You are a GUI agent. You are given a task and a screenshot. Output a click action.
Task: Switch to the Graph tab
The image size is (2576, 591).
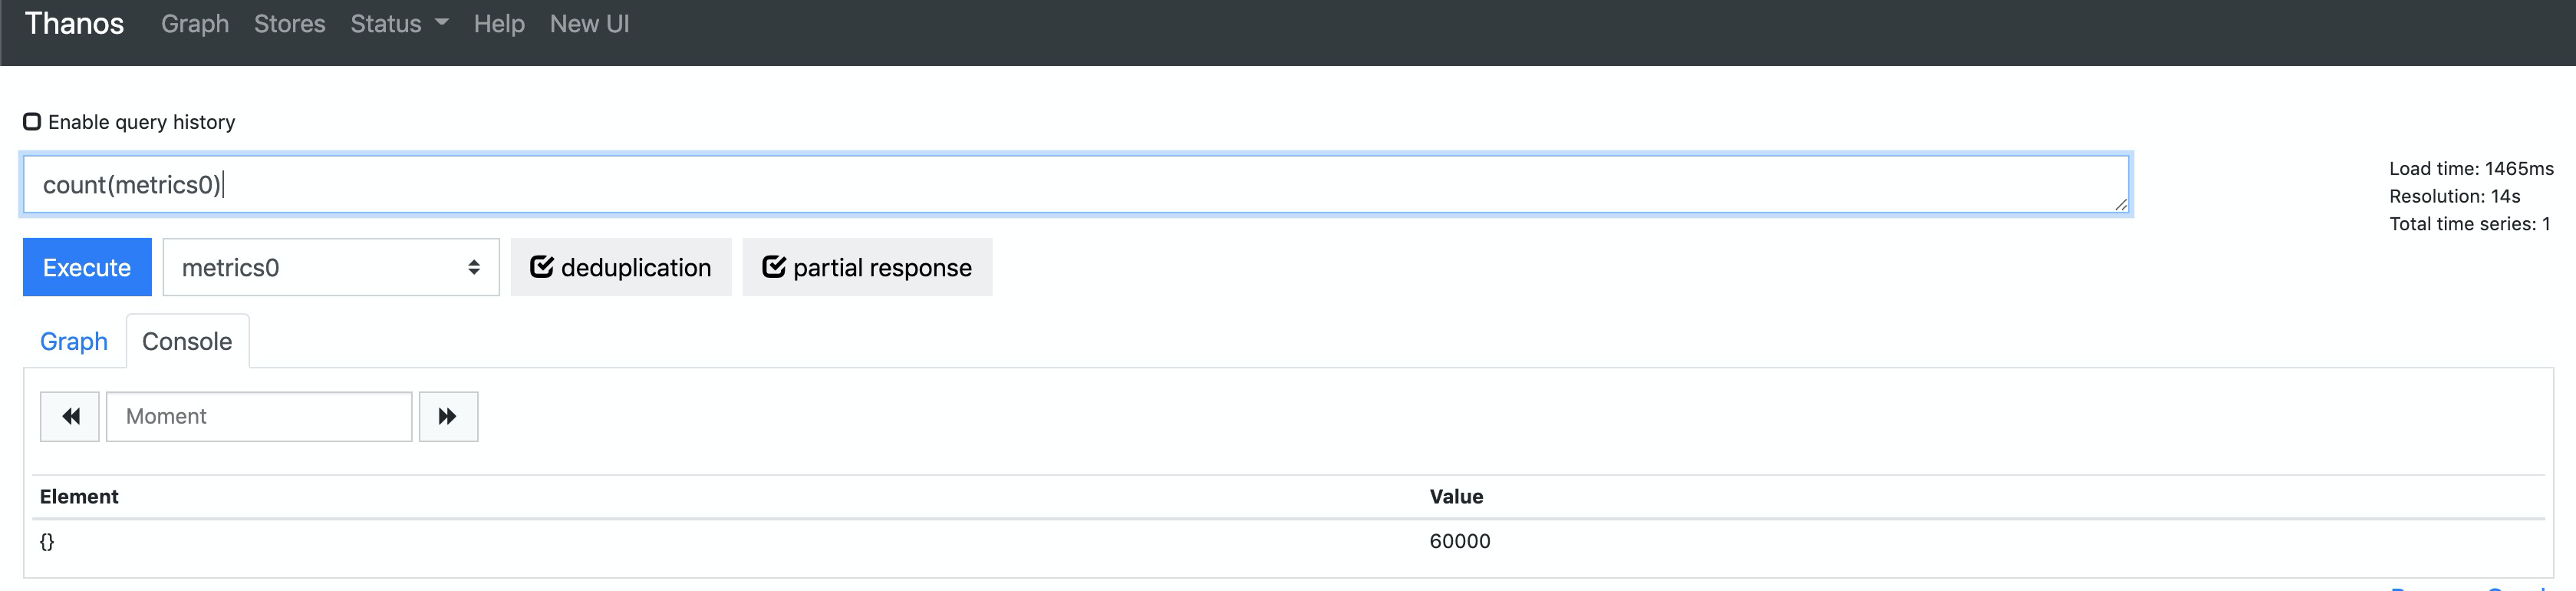pos(74,341)
